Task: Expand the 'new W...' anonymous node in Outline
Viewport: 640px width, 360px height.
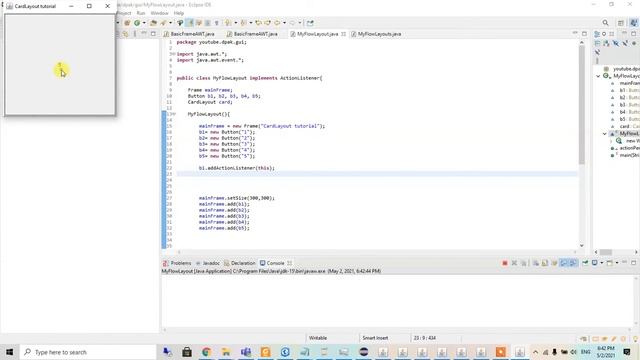Action: point(611,141)
